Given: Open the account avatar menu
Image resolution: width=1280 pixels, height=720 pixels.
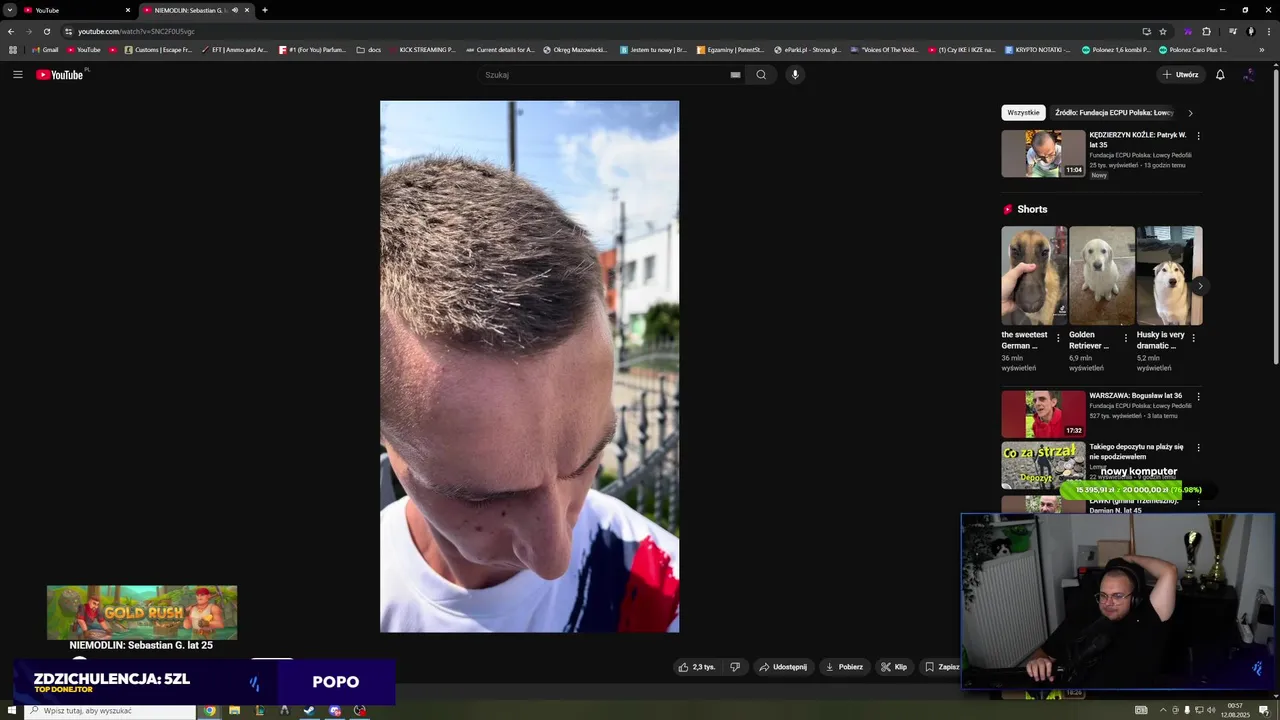Looking at the screenshot, I should (1249, 75).
